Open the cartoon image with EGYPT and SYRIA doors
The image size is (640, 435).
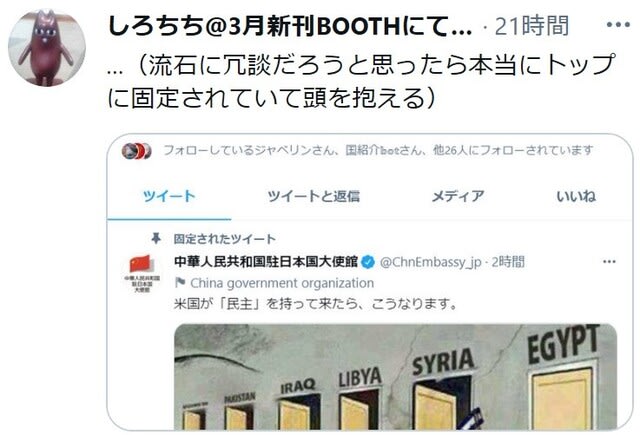(x=395, y=376)
